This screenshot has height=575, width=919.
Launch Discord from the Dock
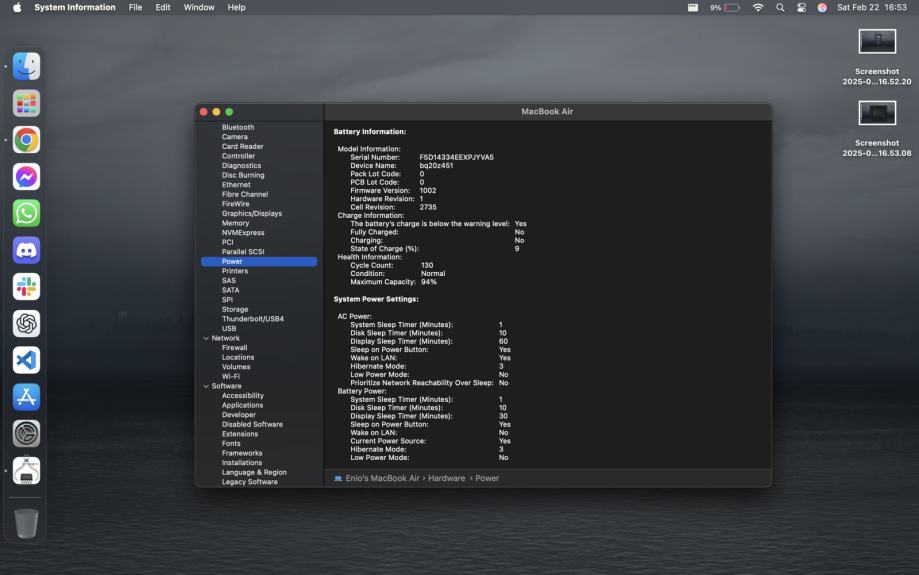pos(26,250)
